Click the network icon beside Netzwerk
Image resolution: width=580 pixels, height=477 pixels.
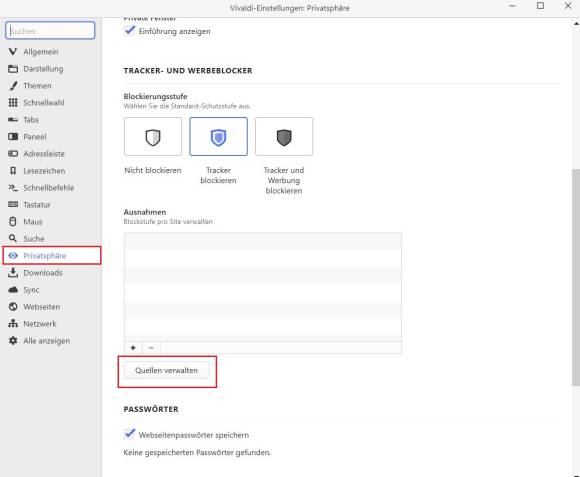click(x=13, y=324)
